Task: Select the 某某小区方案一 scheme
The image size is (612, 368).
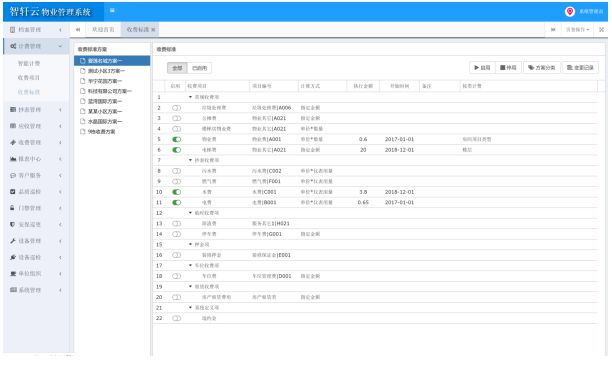Action: [x=105, y=112]
